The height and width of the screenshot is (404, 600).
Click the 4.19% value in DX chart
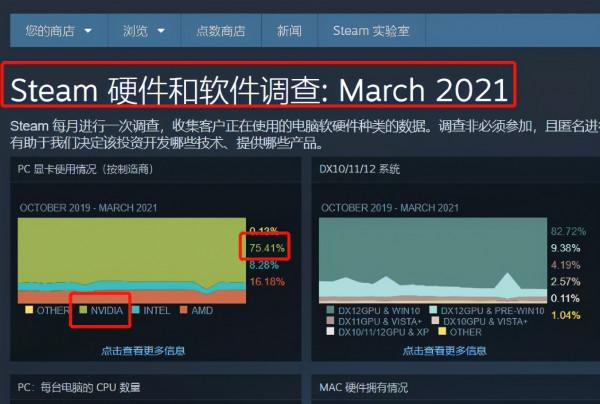point(566,265)
